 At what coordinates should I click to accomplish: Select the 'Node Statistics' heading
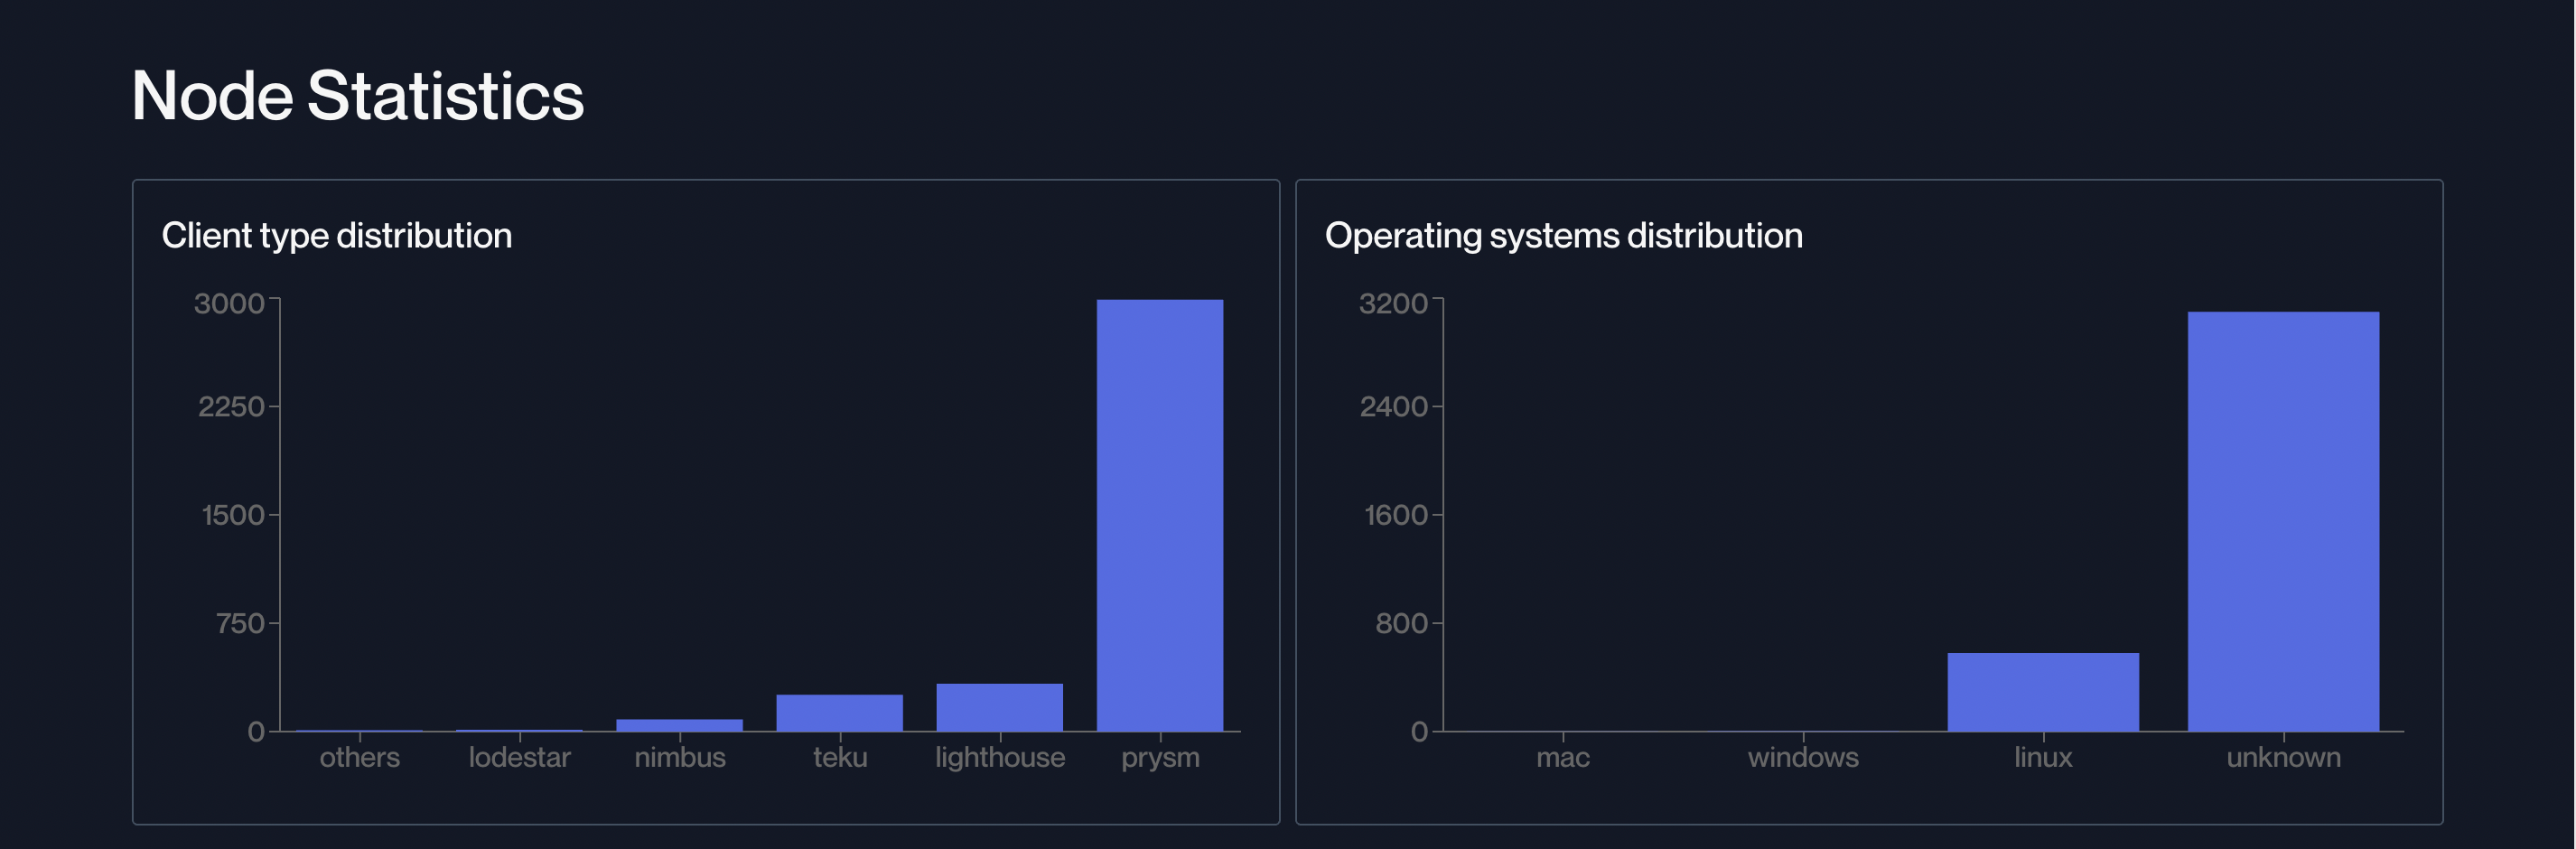click(x=357, y=96)
